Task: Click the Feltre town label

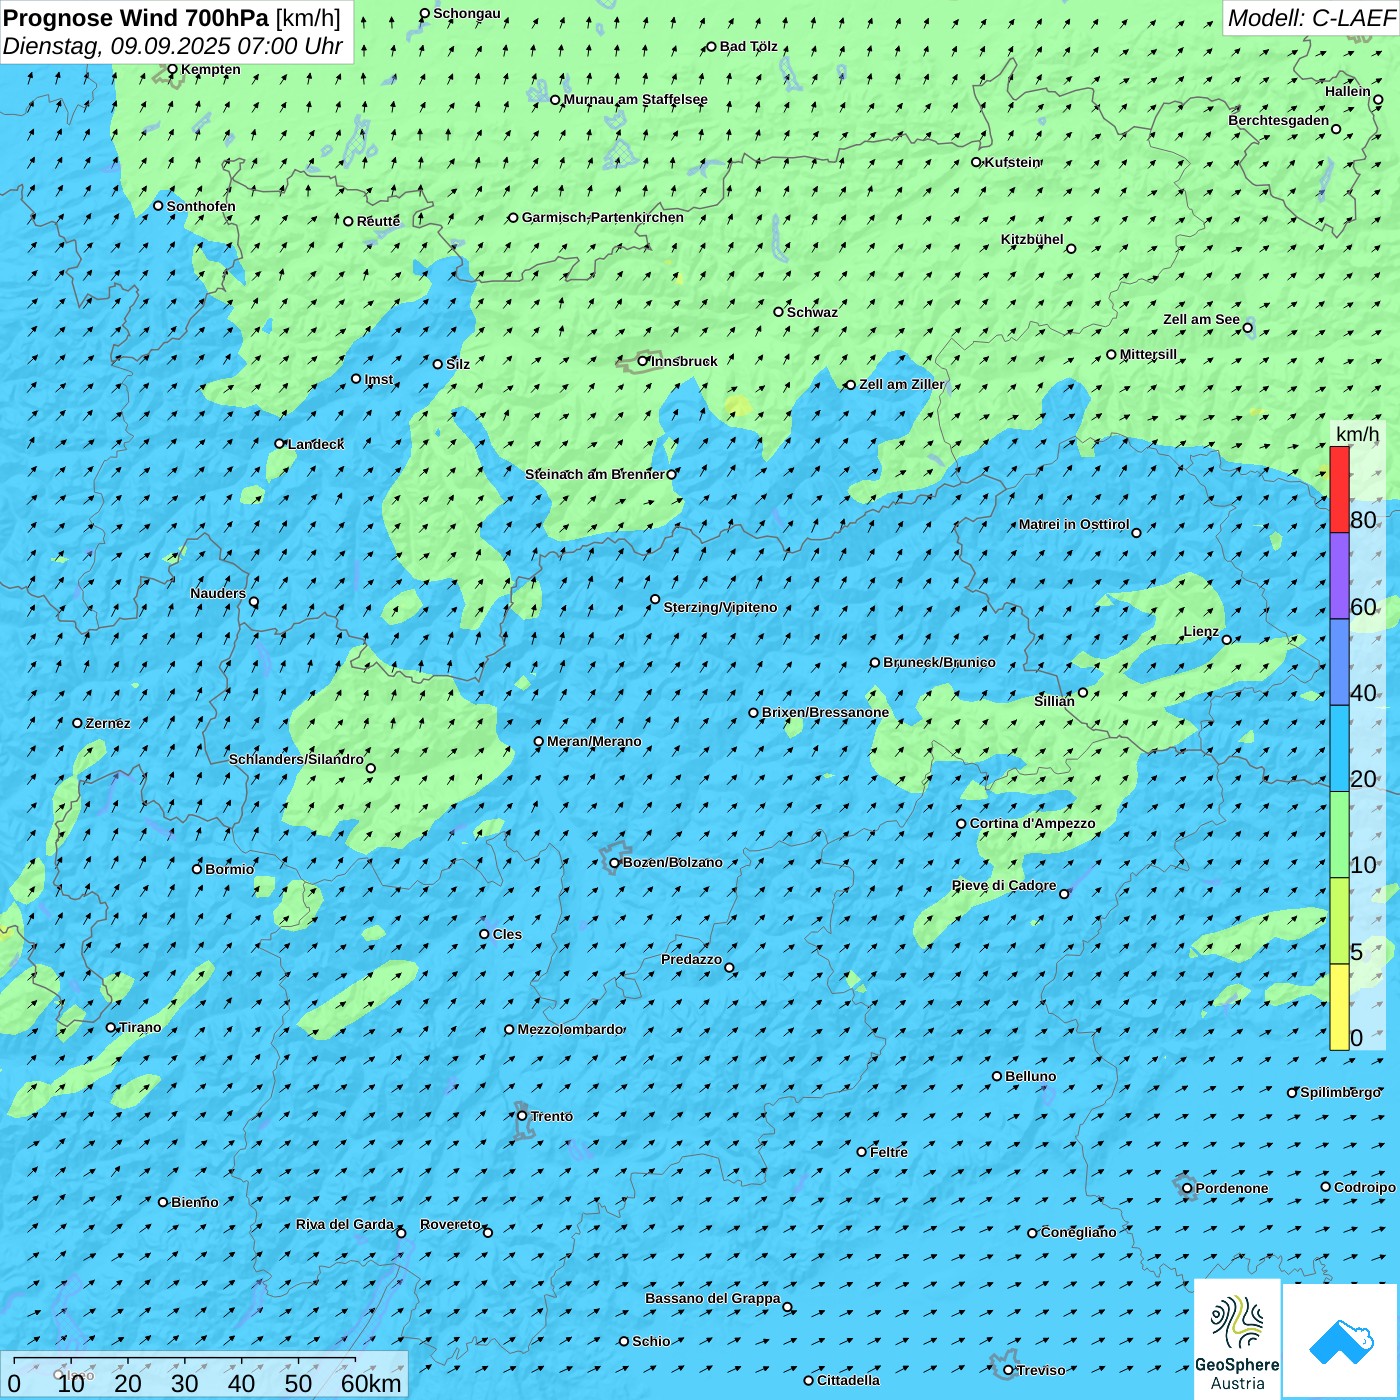Action: click(x=888, y=1152)
